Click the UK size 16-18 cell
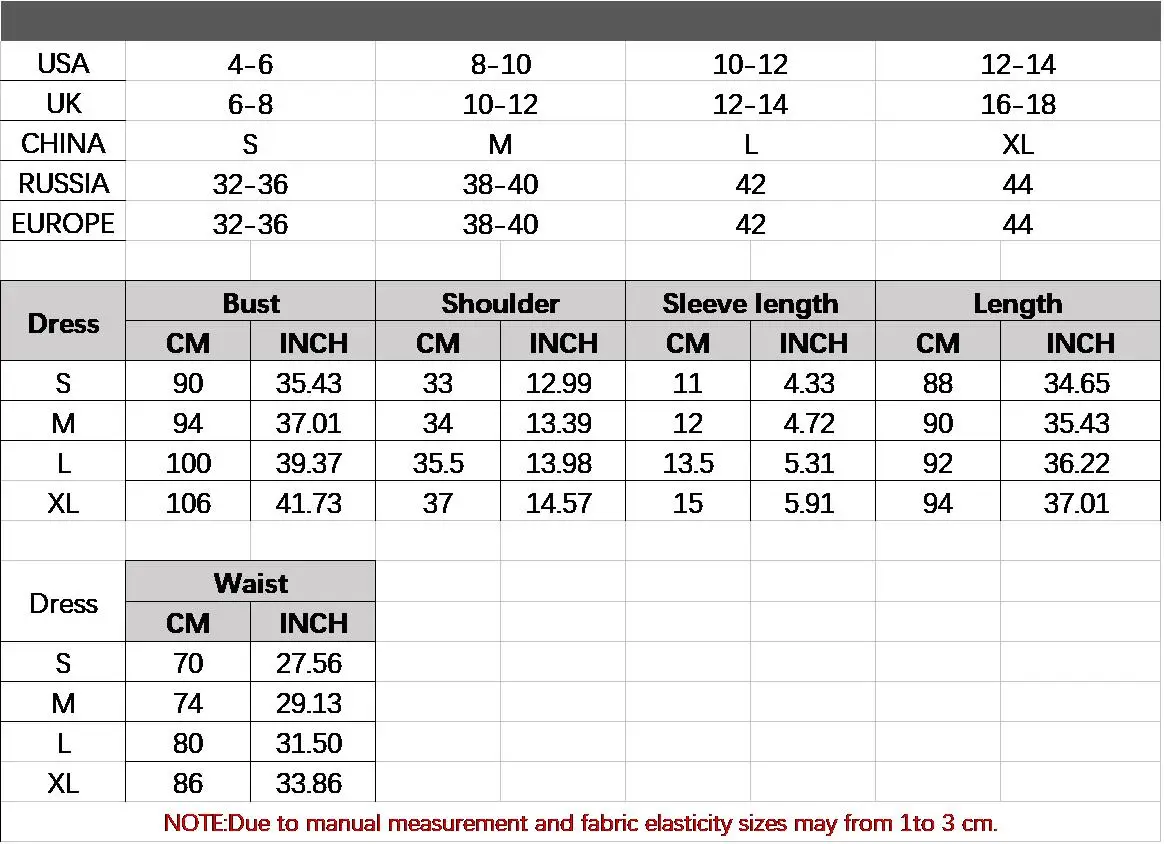 click(x=1018, y=105)
